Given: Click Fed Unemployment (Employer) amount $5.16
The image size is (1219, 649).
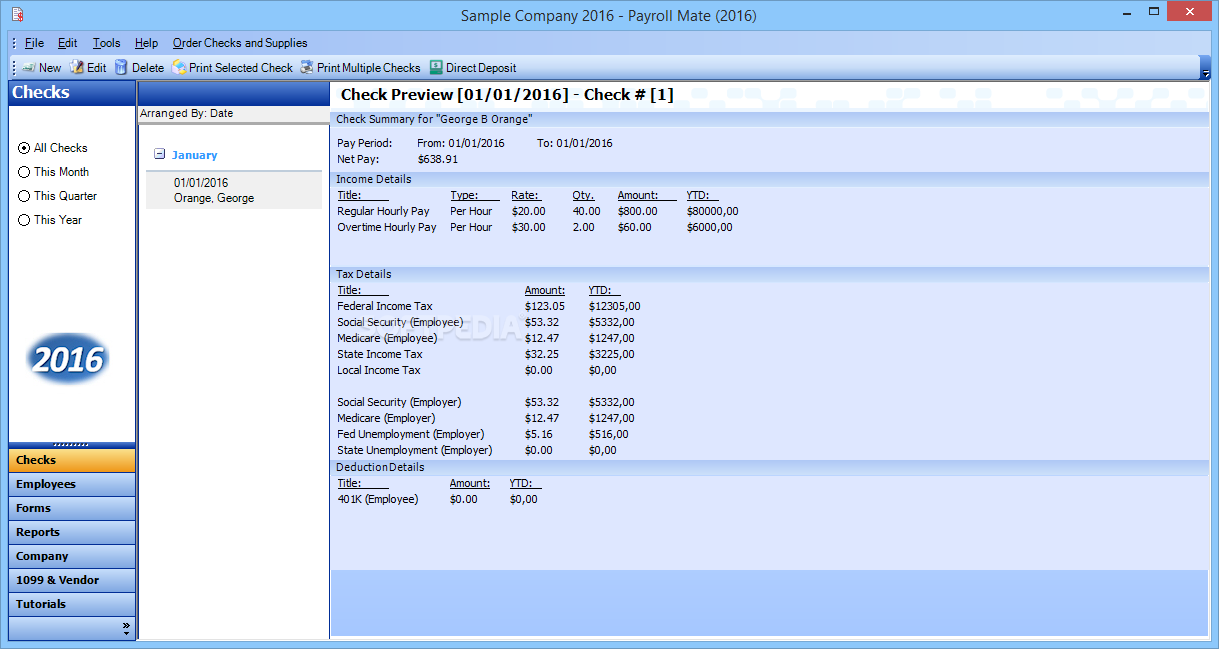Looking at the screenshot, I should 538,434.
